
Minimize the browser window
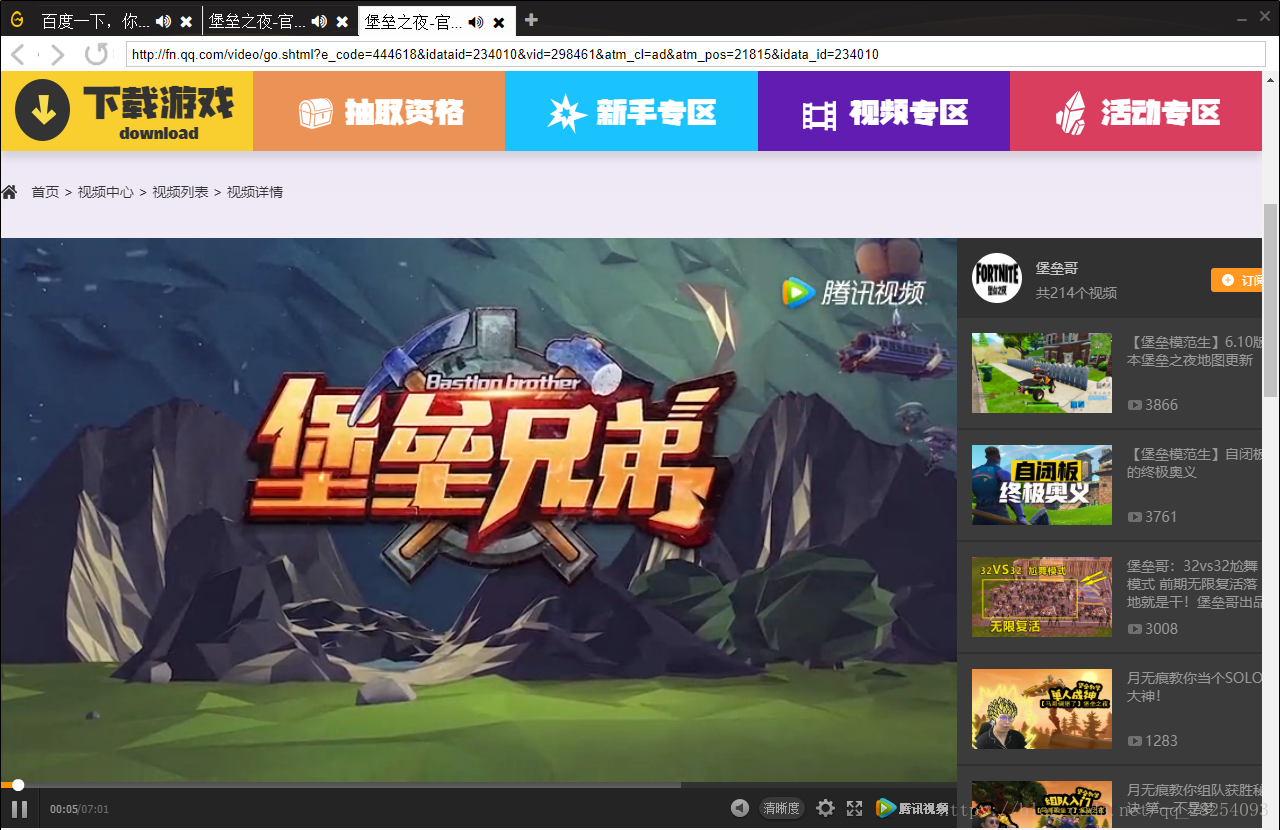click(x=1241, y=19)
